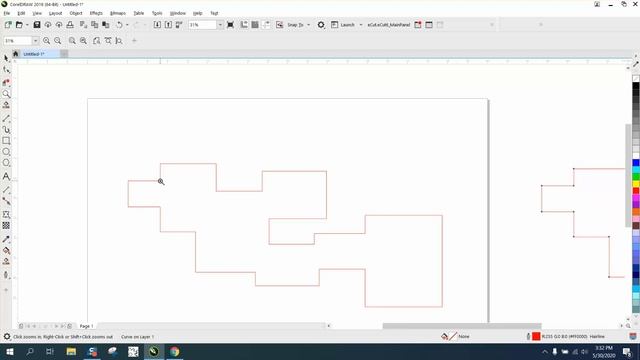Screen dimensions: 640x360
Task: Select the Connector tool
Action: pos(6,201)
